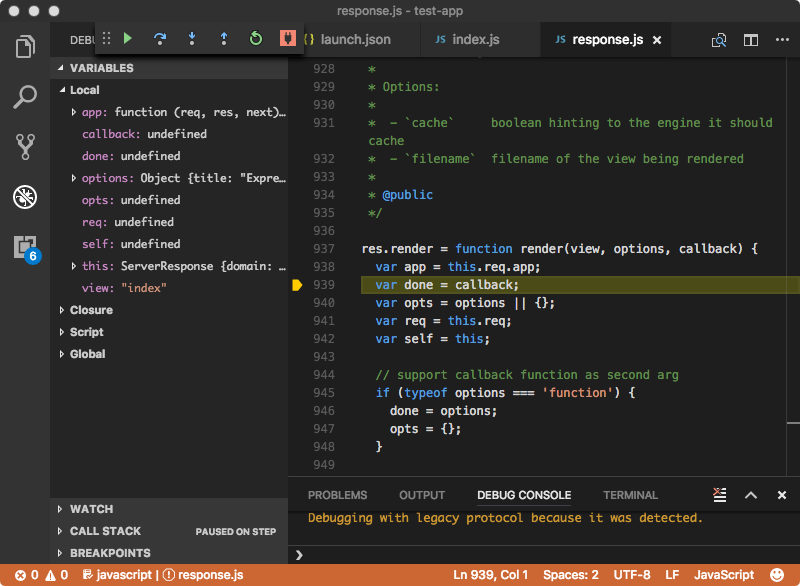Clear the debug console output

pos(719,495)
